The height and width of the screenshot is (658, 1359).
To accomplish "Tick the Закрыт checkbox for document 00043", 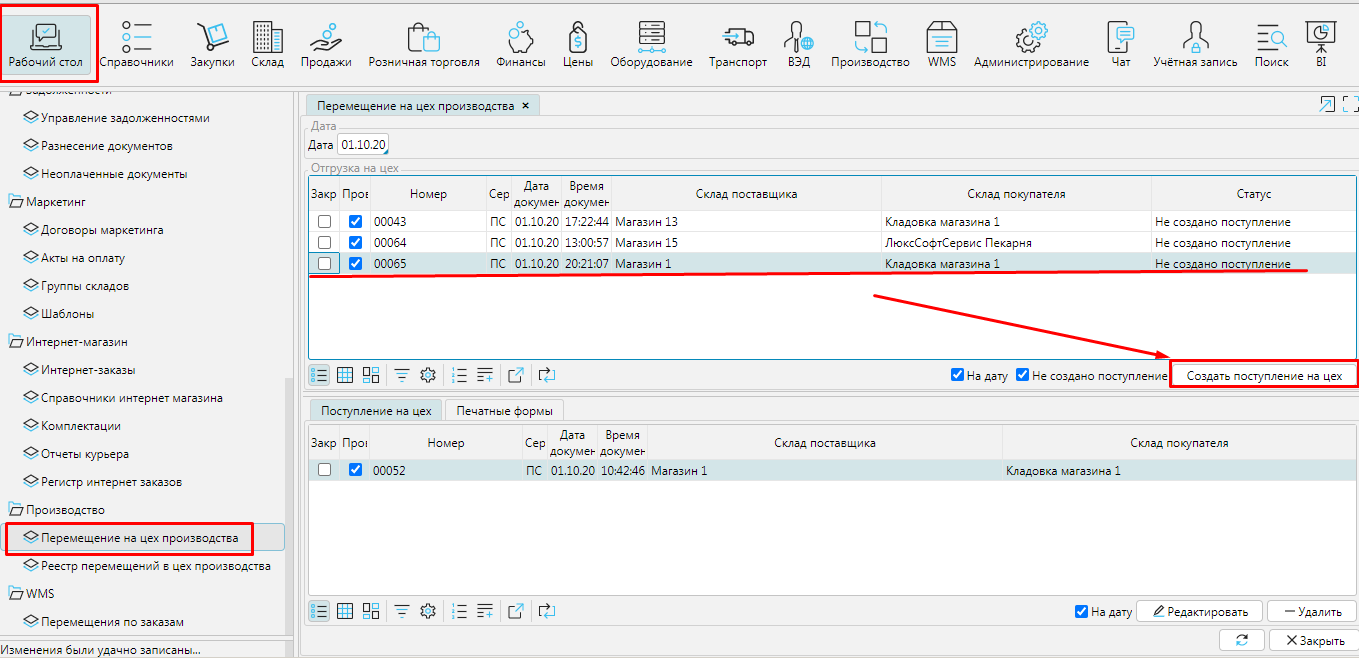I will click(324, 222).
